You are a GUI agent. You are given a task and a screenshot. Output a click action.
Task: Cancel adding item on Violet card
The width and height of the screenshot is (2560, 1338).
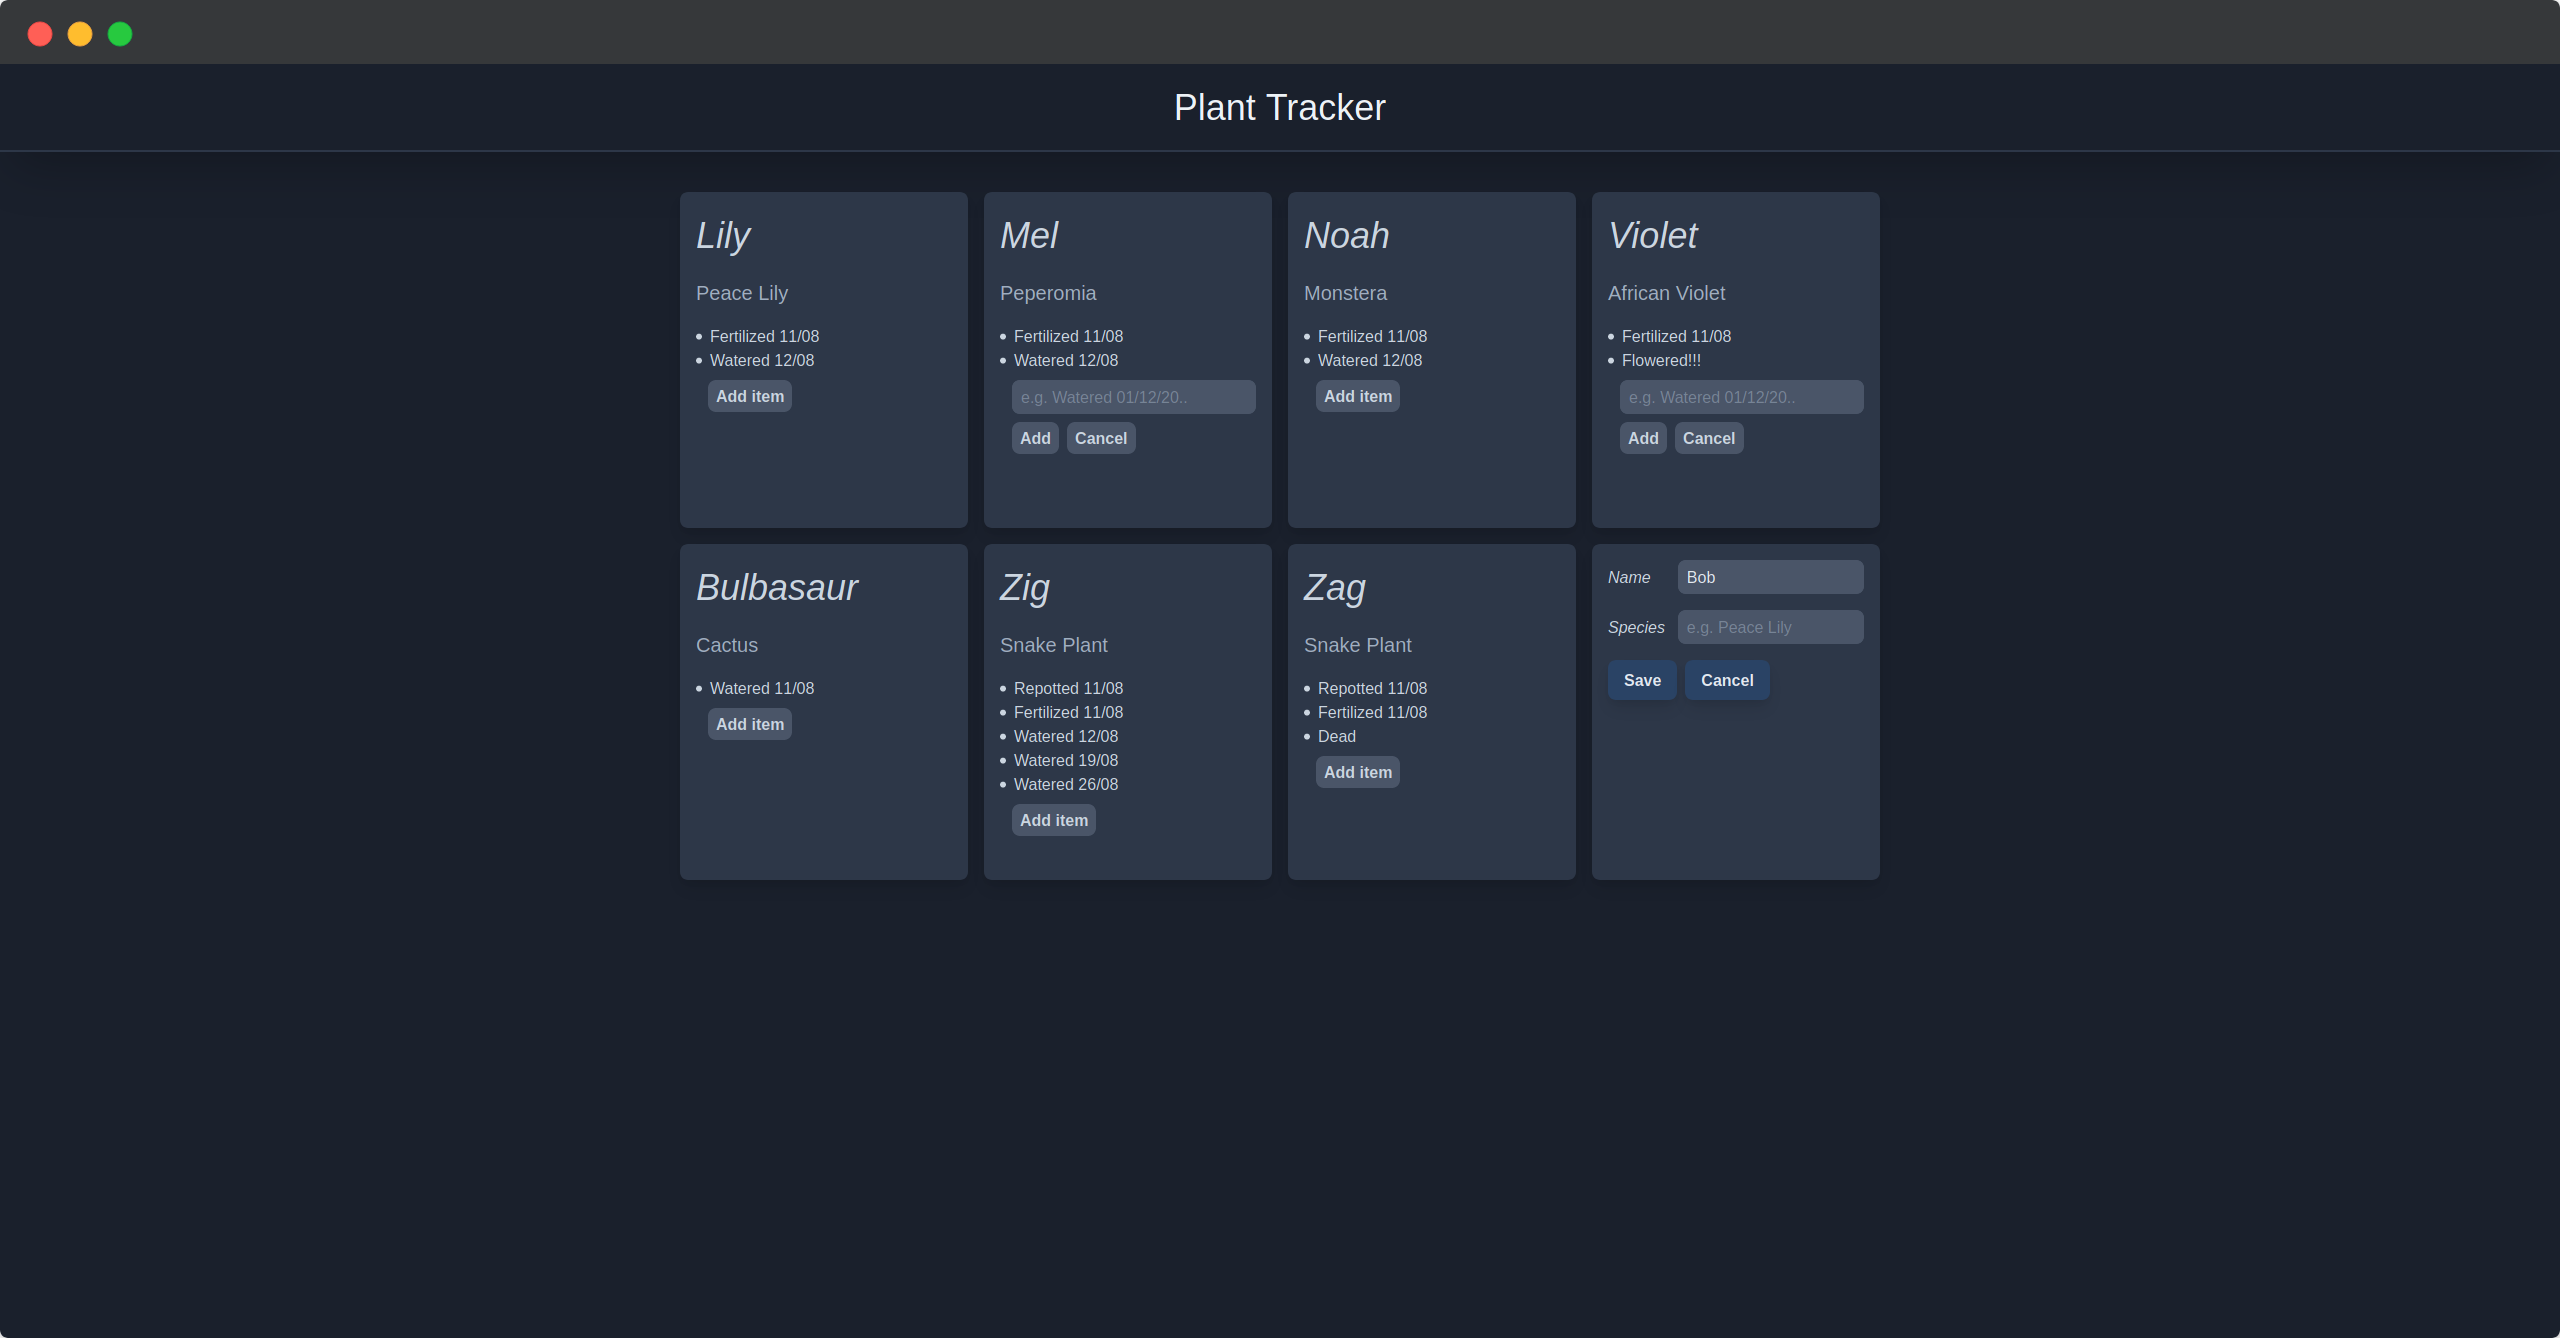1708,438
